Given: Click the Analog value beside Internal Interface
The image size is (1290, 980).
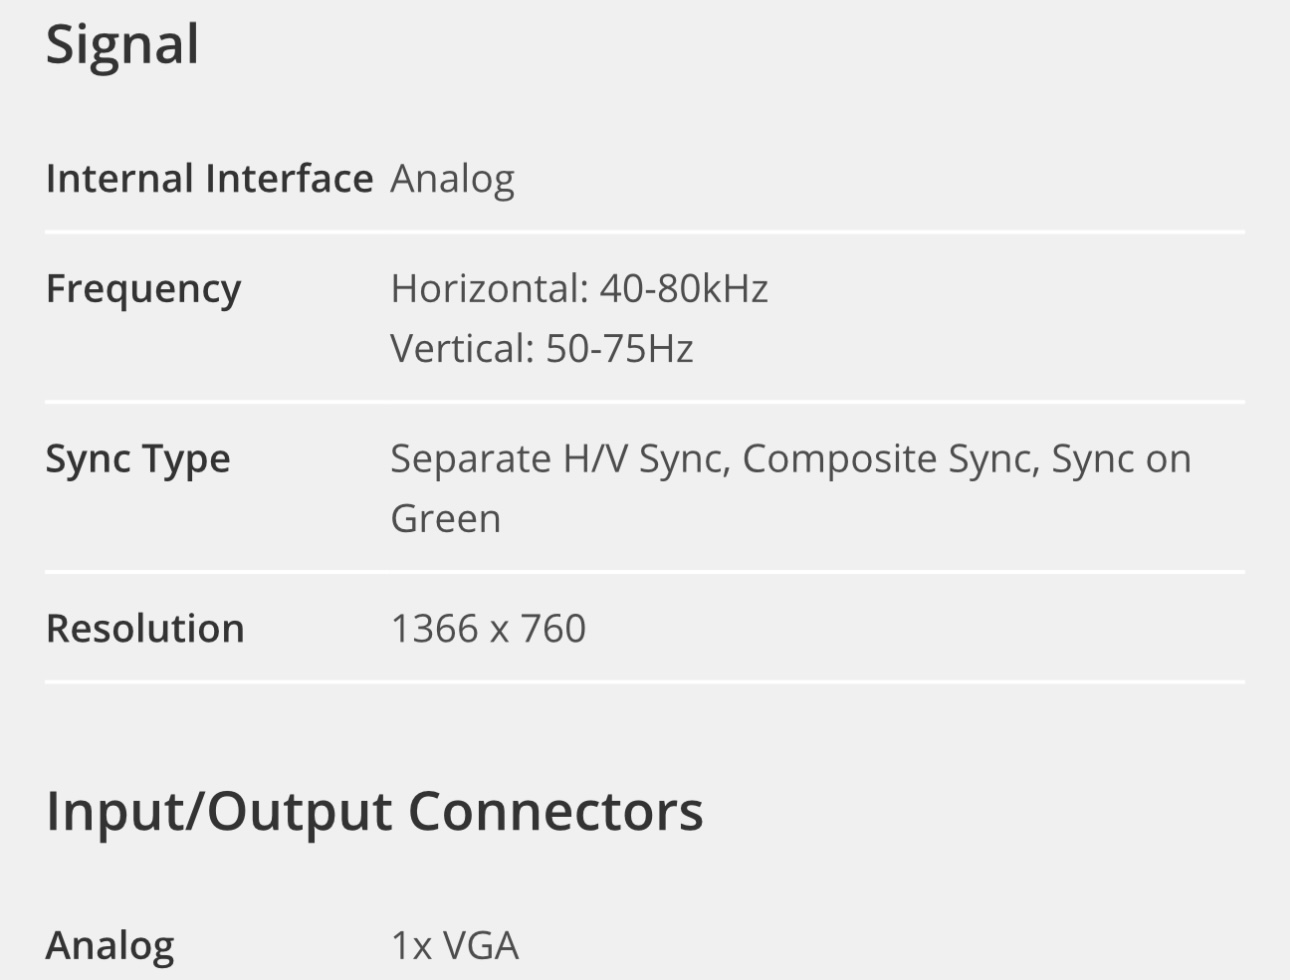Looking at the screenshot, I should (x=452, y=179).
